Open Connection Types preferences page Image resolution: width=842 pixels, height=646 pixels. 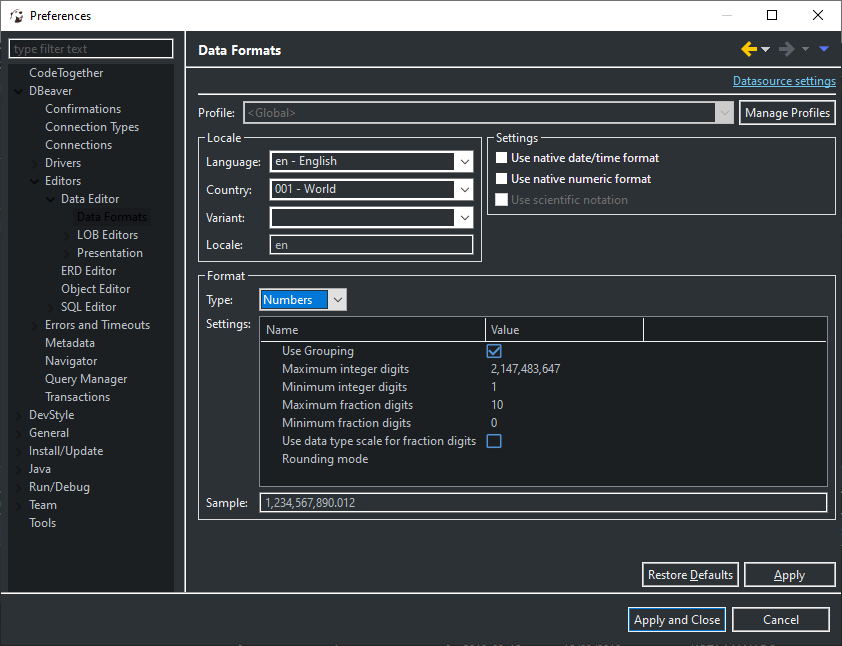tap(92, 127)
